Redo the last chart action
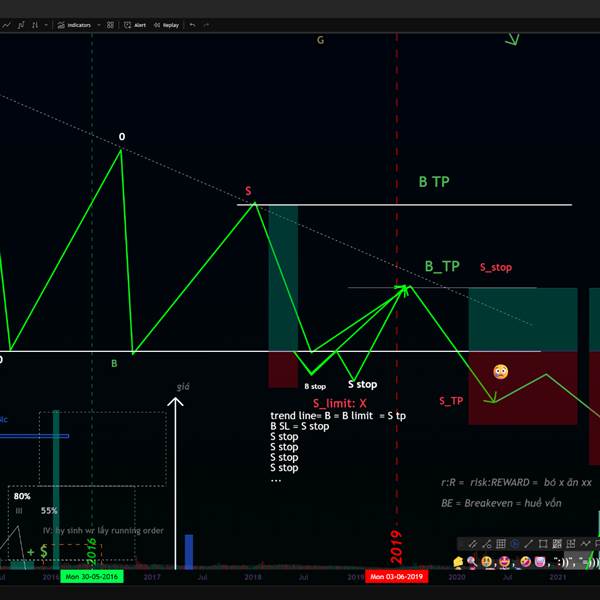The width and height of the screenshot is (600, 600). pos(207,25)
